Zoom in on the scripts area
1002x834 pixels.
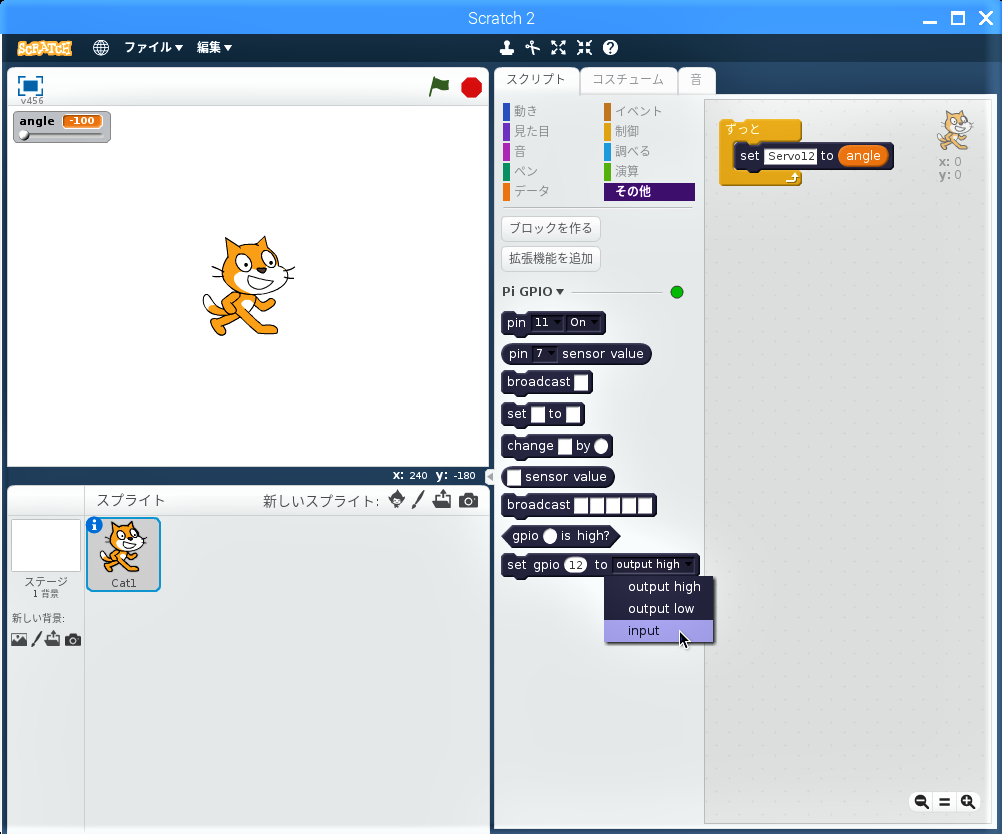coord(967,801)
